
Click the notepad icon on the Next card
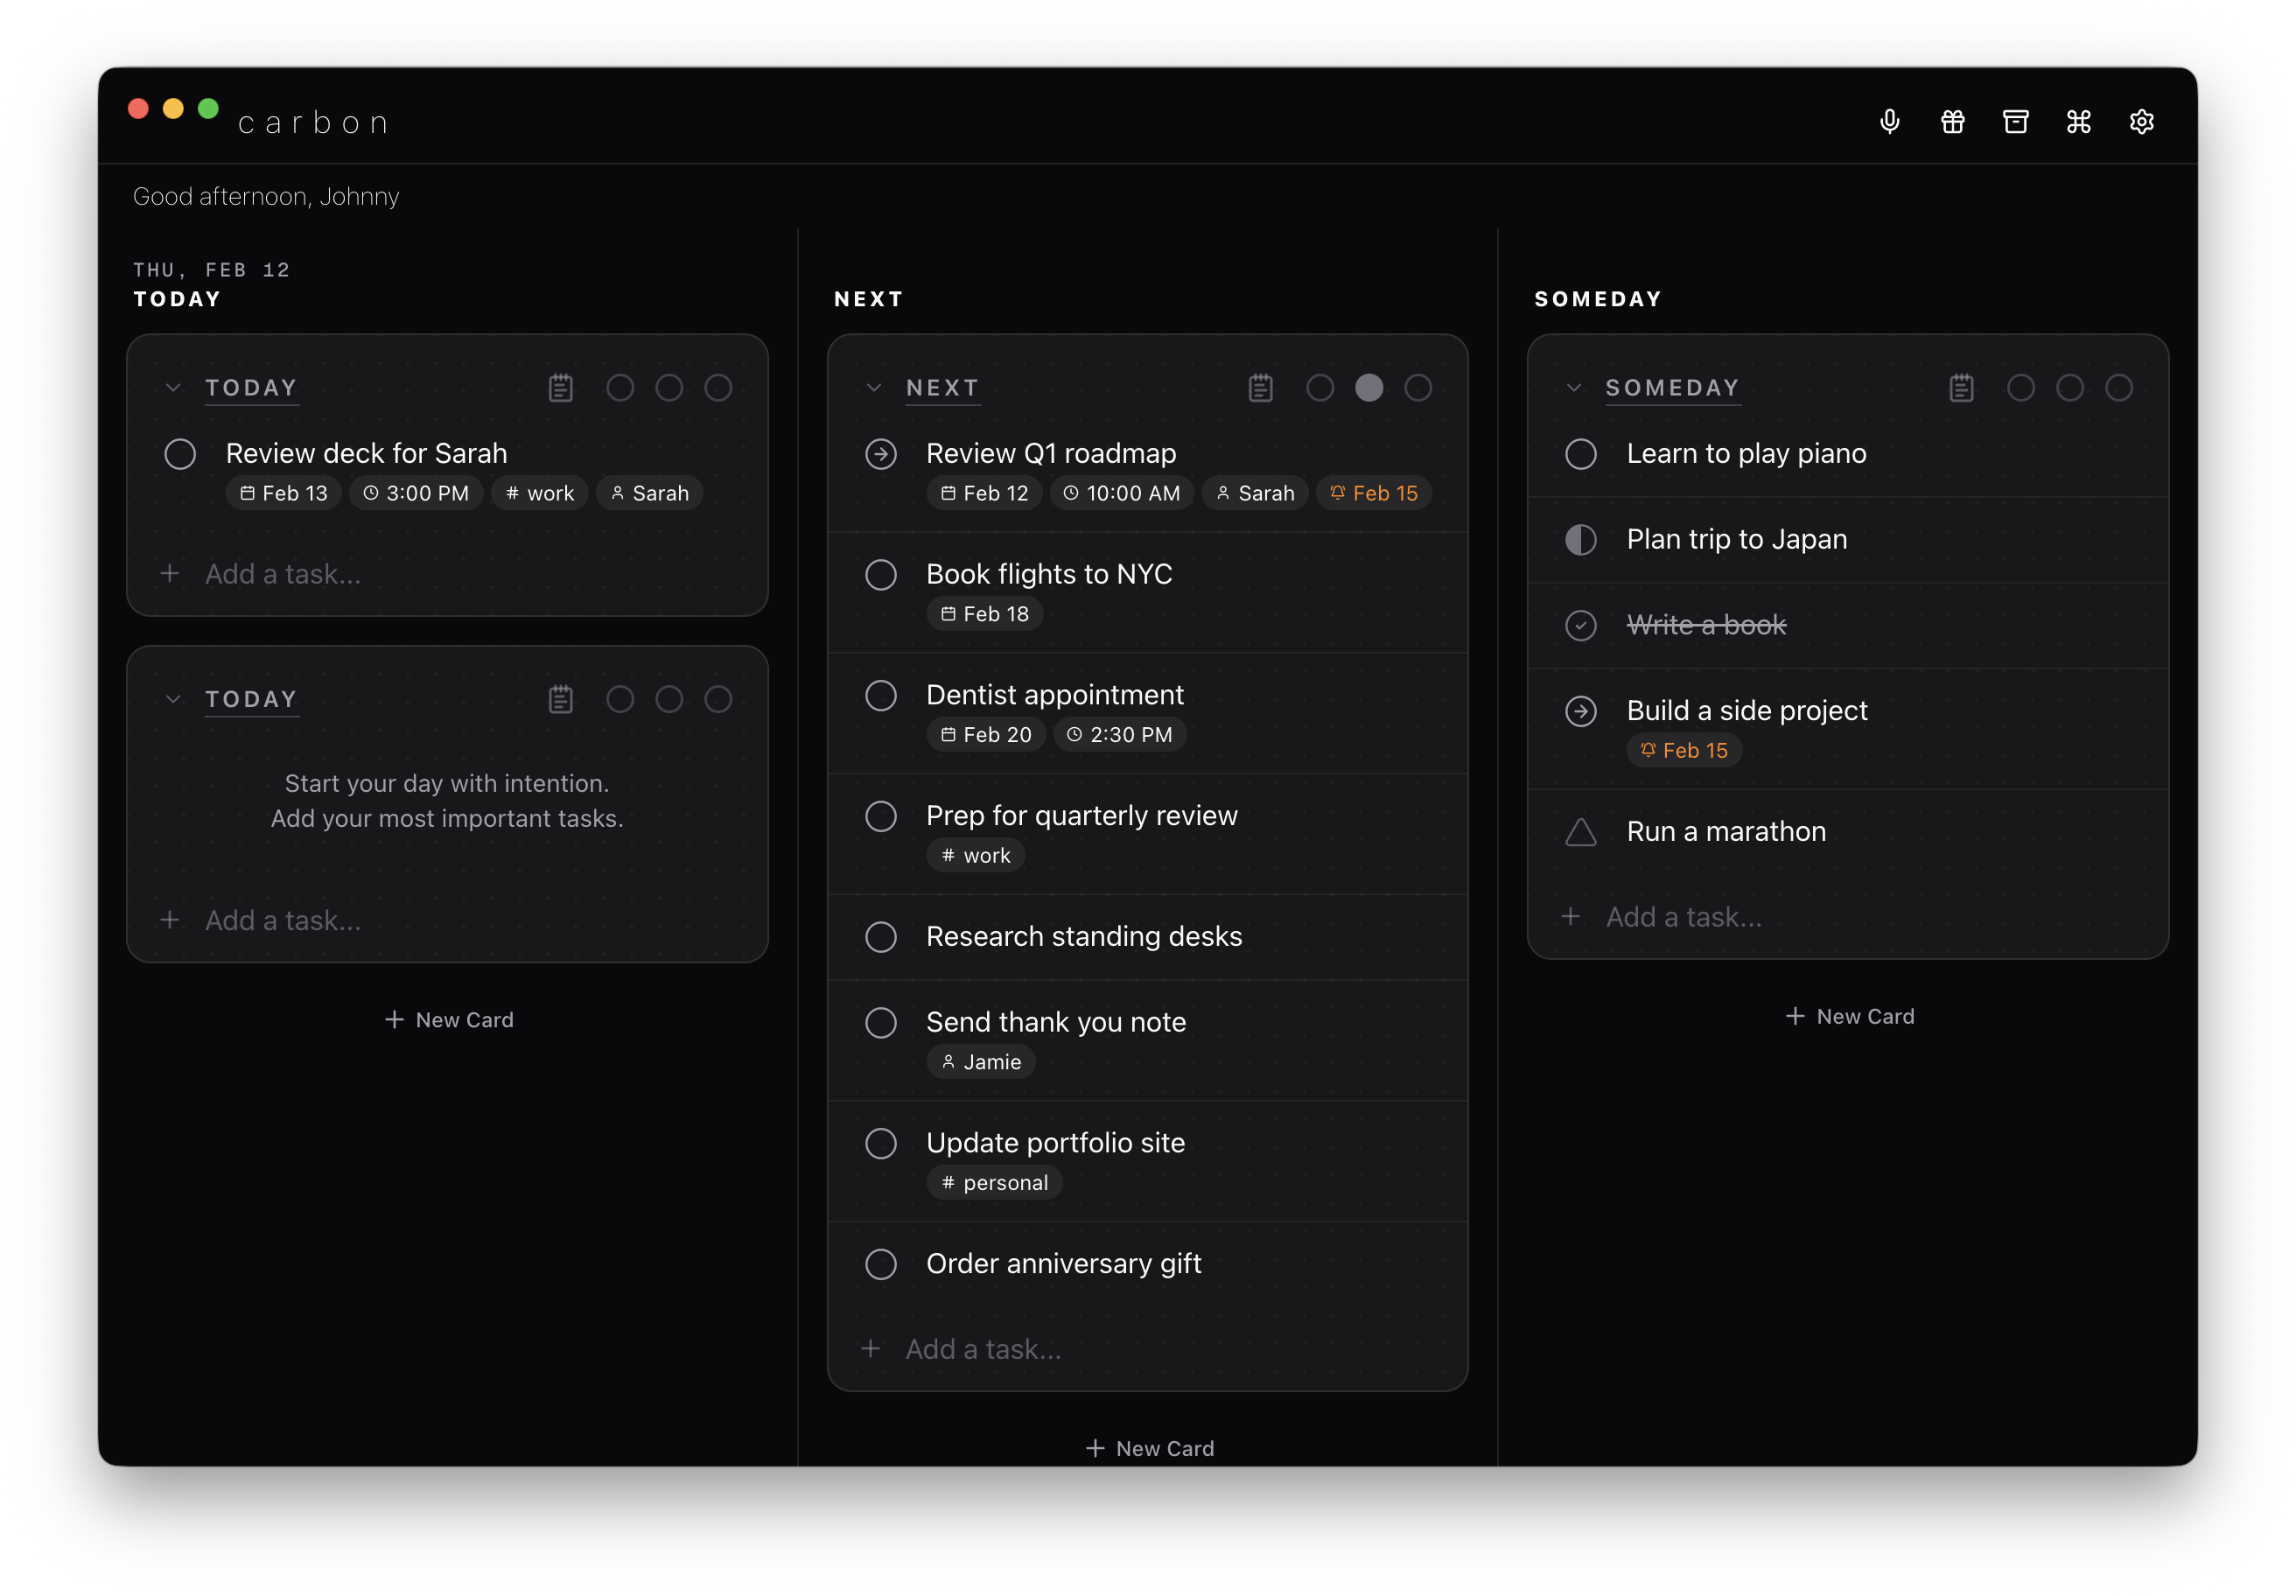[1261, 388]
